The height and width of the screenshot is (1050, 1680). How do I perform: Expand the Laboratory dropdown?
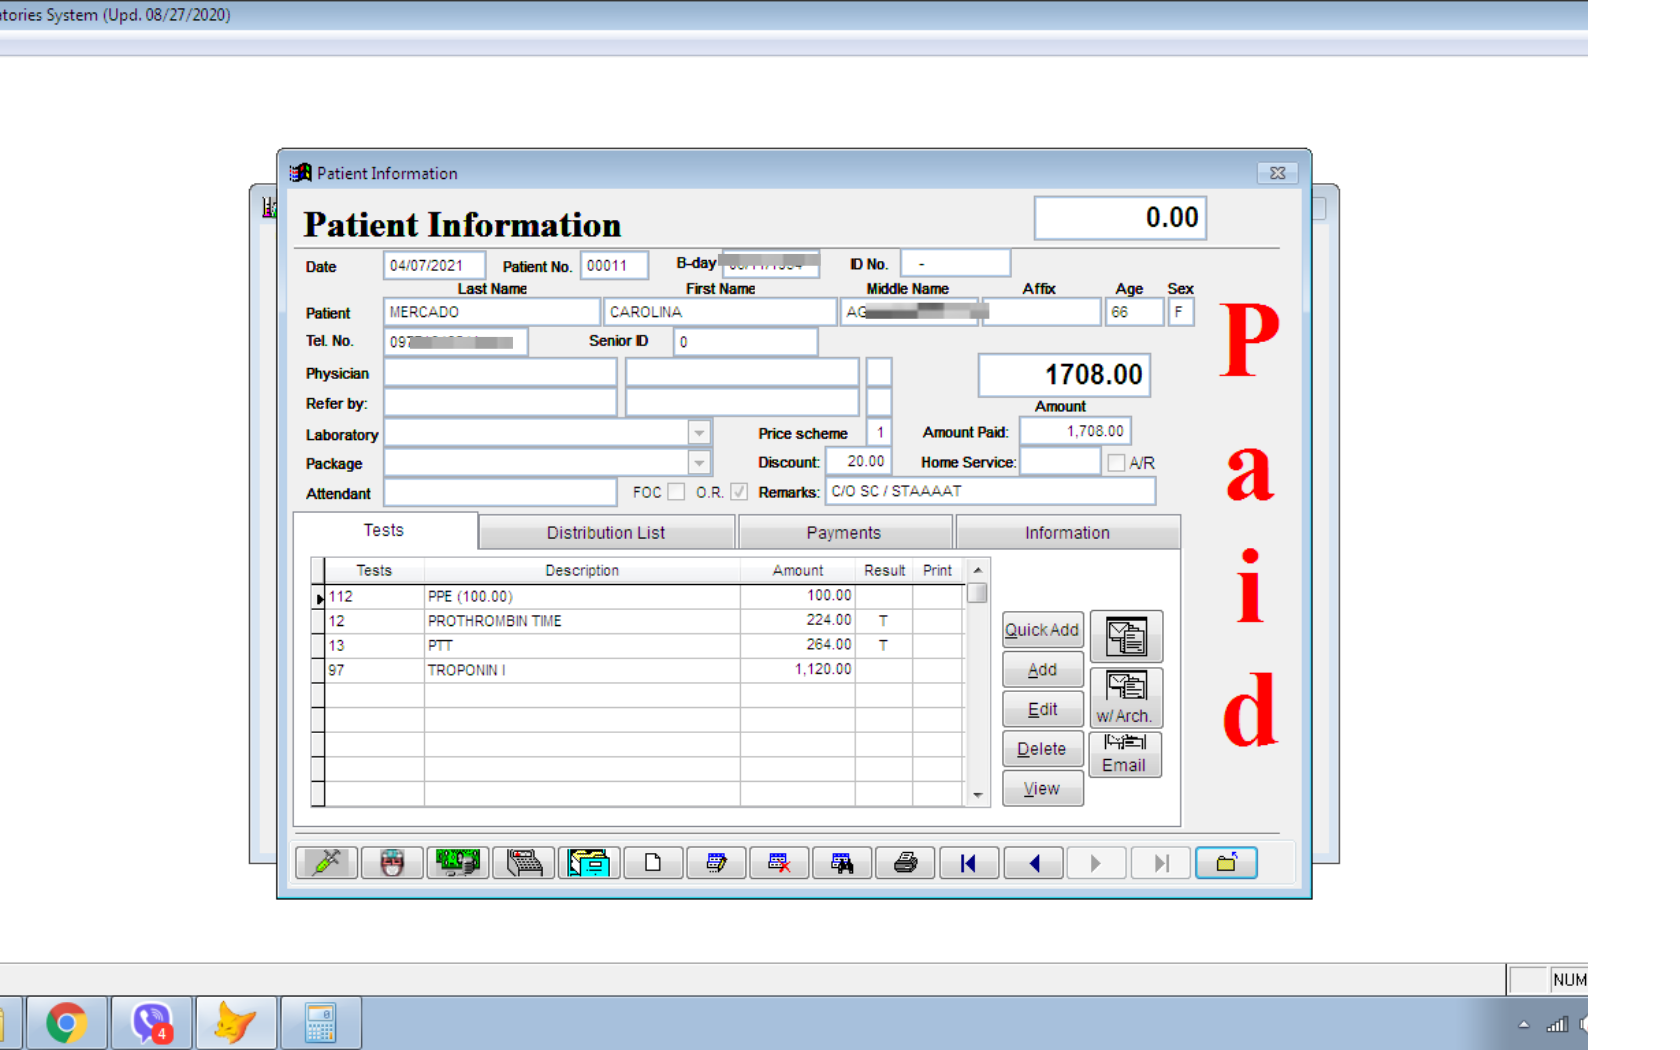click(699, 433)
